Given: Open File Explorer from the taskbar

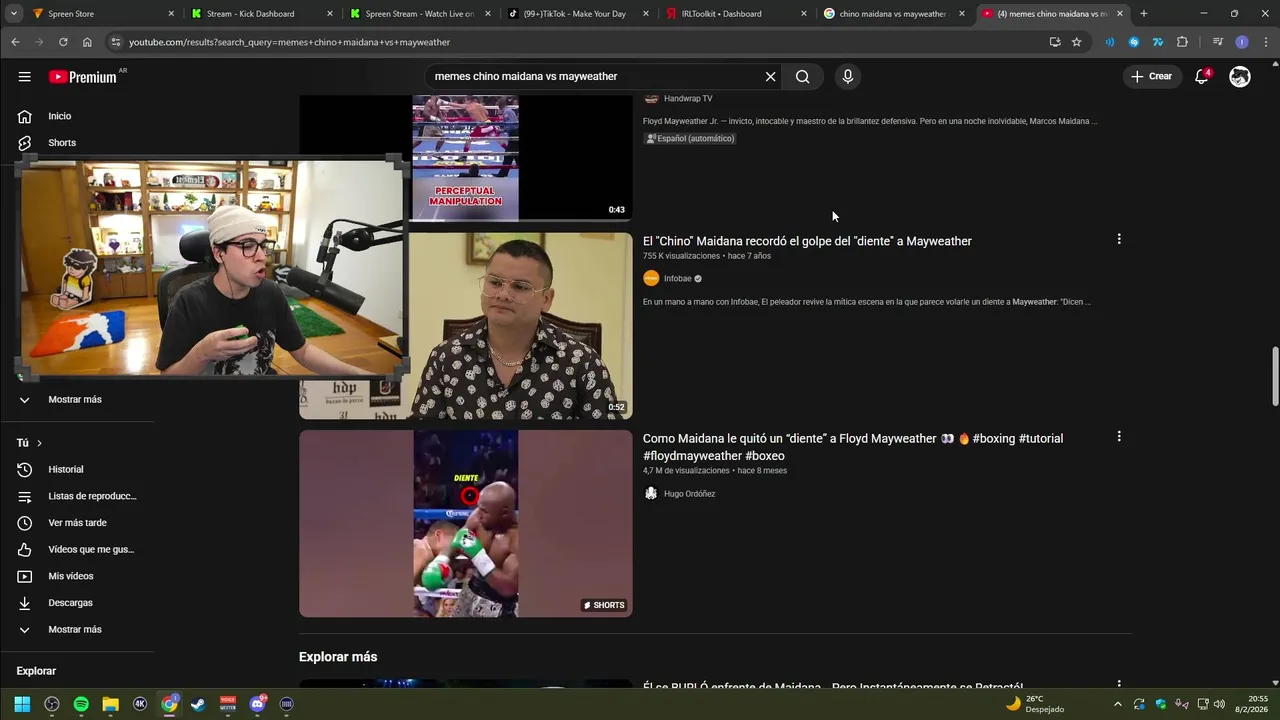Looking at the screenshot, I should 110,704.
